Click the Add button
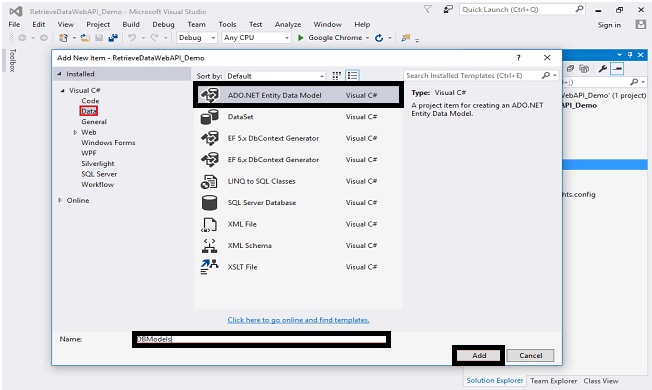Image resolution: width=652 pixels, height=390 pixels. click(x=479, y=355)
